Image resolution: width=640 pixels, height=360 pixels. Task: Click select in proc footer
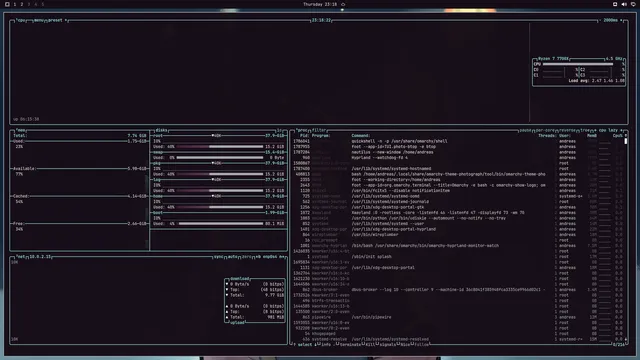(304, 344)
